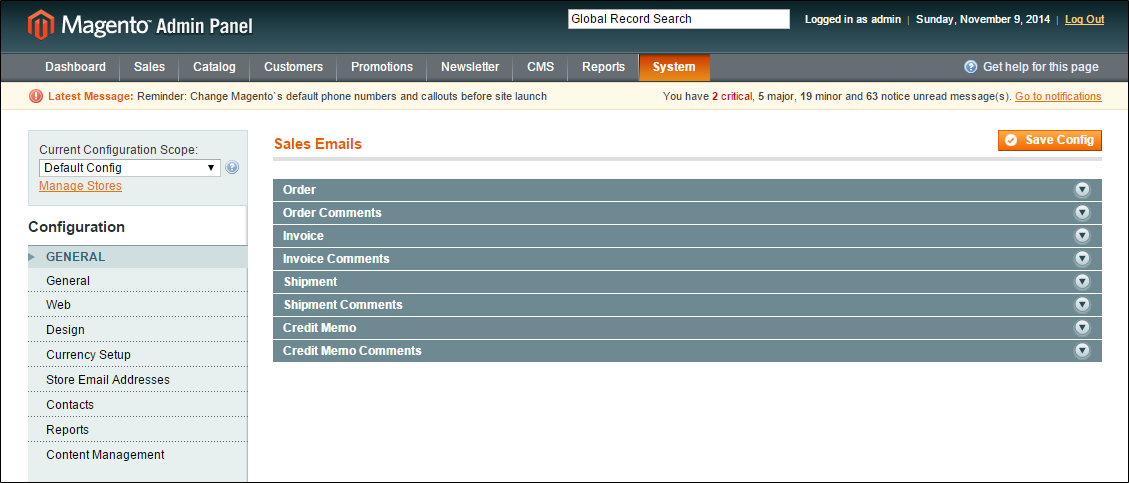The width and height of the screenshot is (1129, 483).
Task: Expand the Credit Memo Comments arrow icon
Action: (1082, 351)
